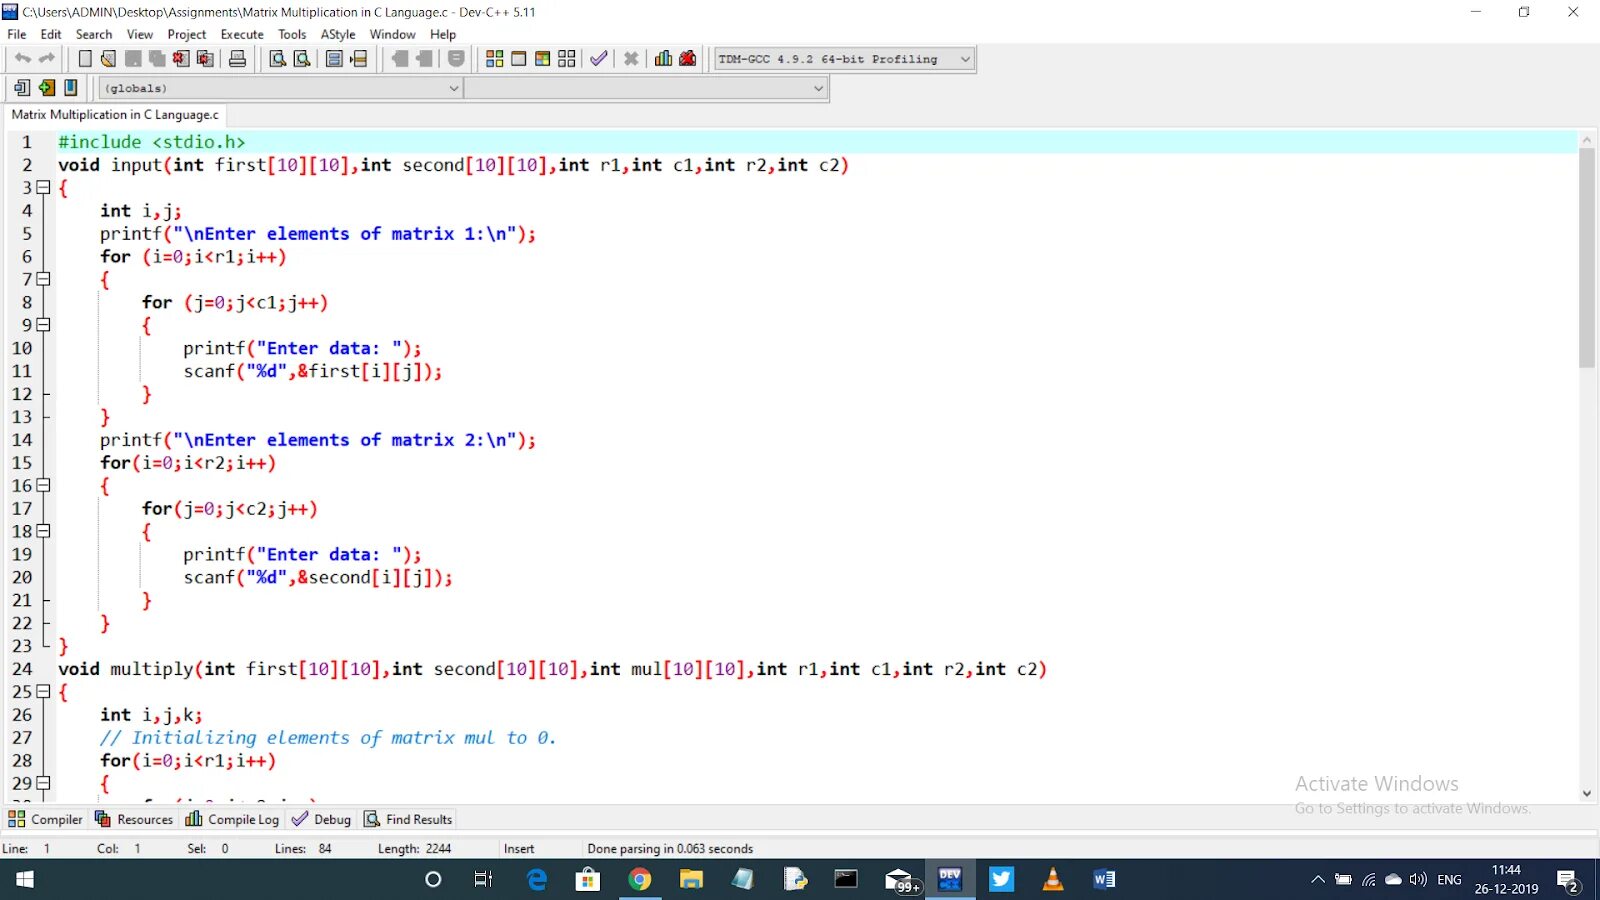
Task: Open Profile Analysis bar chart icon
Action: click(663, 59)
